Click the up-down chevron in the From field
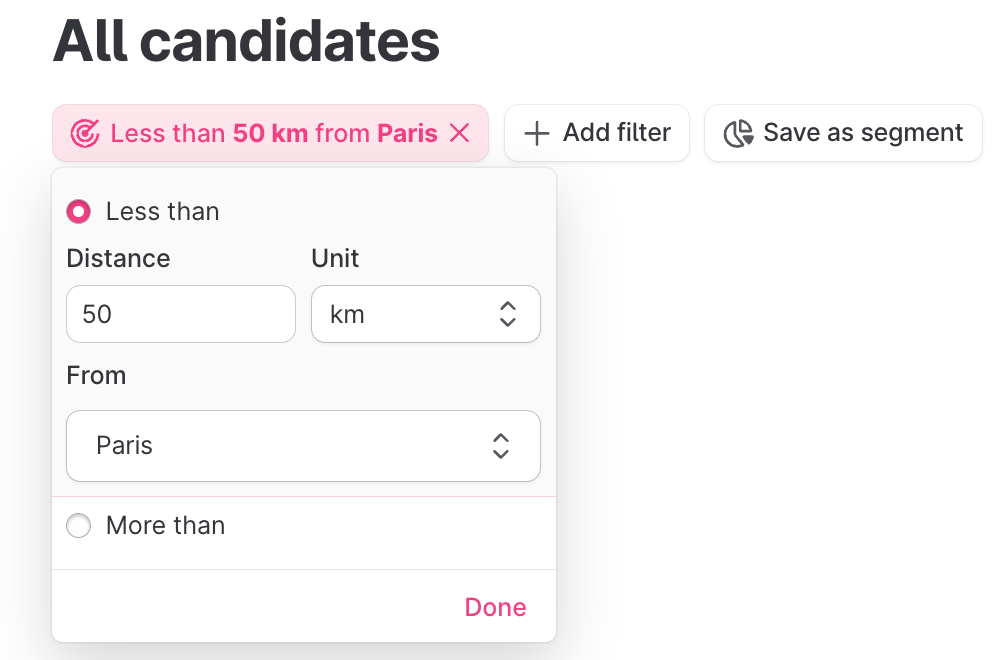The width and height of the screenshot is (1000, 660). pos(501,446)
